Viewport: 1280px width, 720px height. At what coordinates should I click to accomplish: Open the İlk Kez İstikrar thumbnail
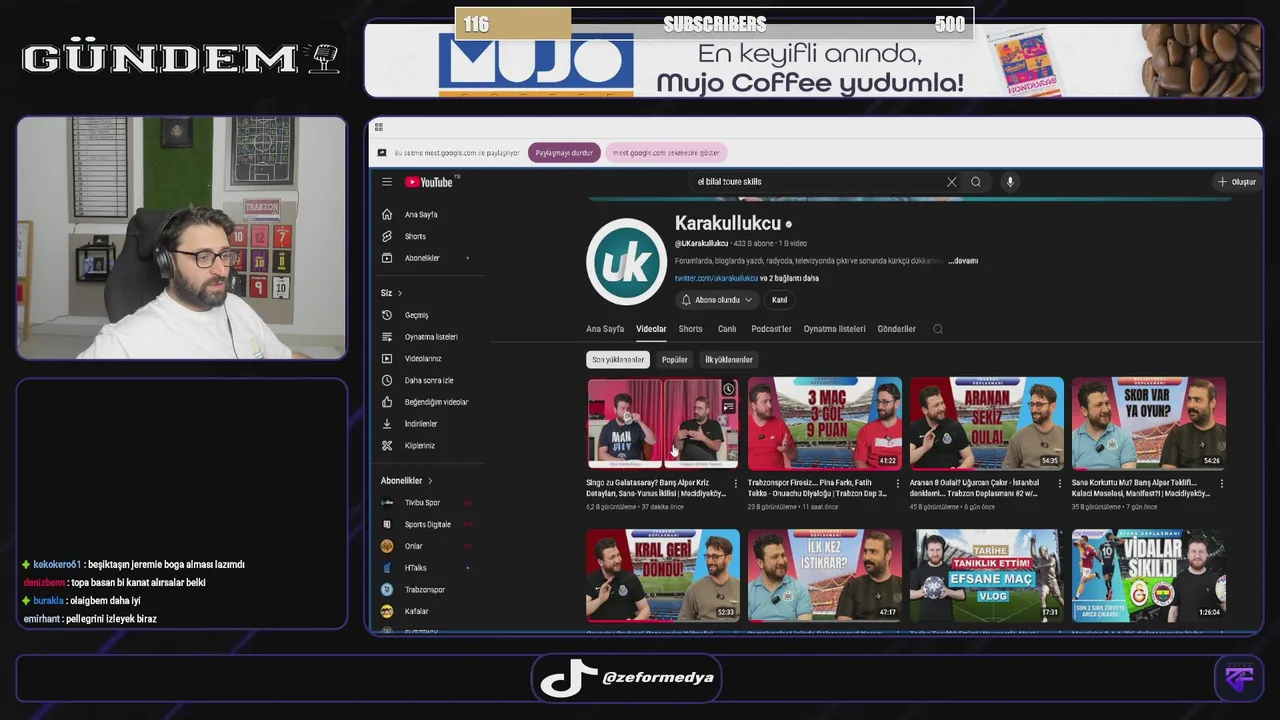coord(824,575)
